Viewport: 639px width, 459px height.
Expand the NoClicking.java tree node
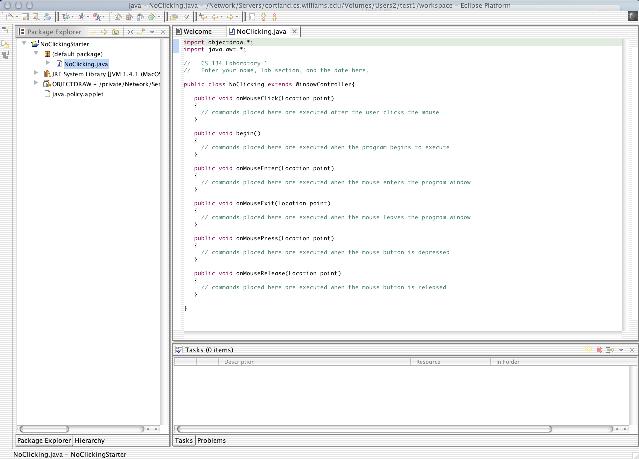tap(47, 63)
